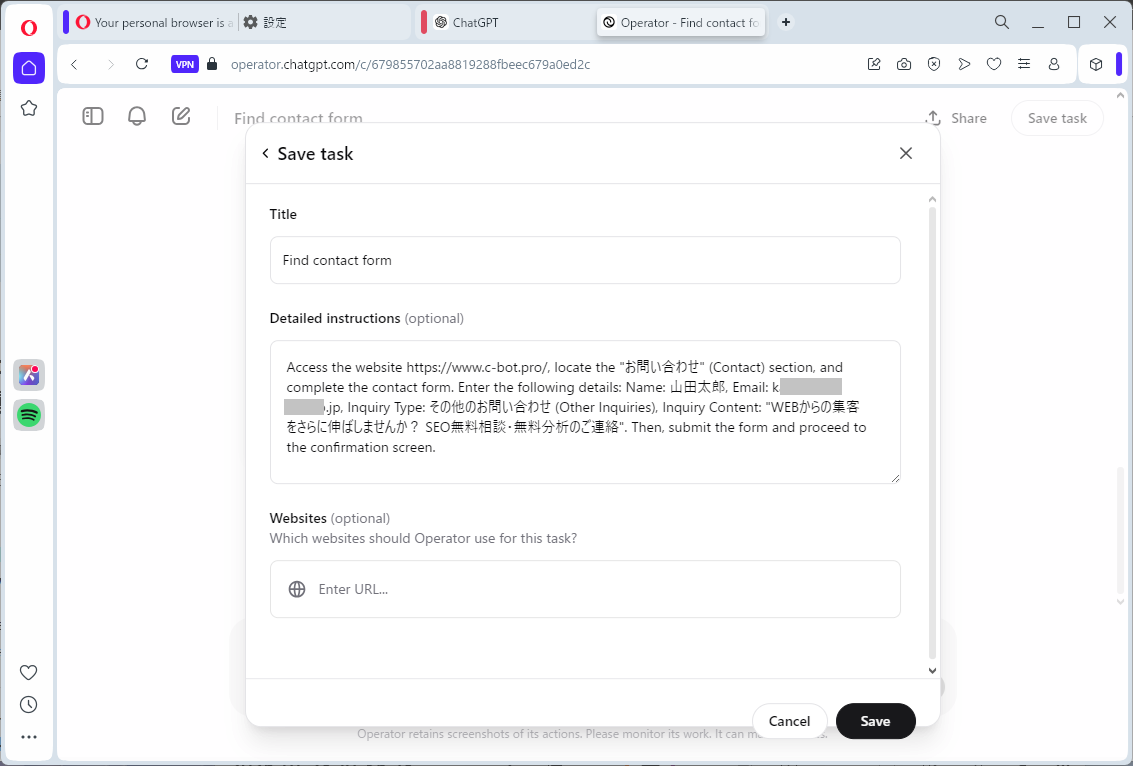Image resolution: width=1133 pixels, height=766 pixels.
Task: Click the black Save button
Action: 875,721
